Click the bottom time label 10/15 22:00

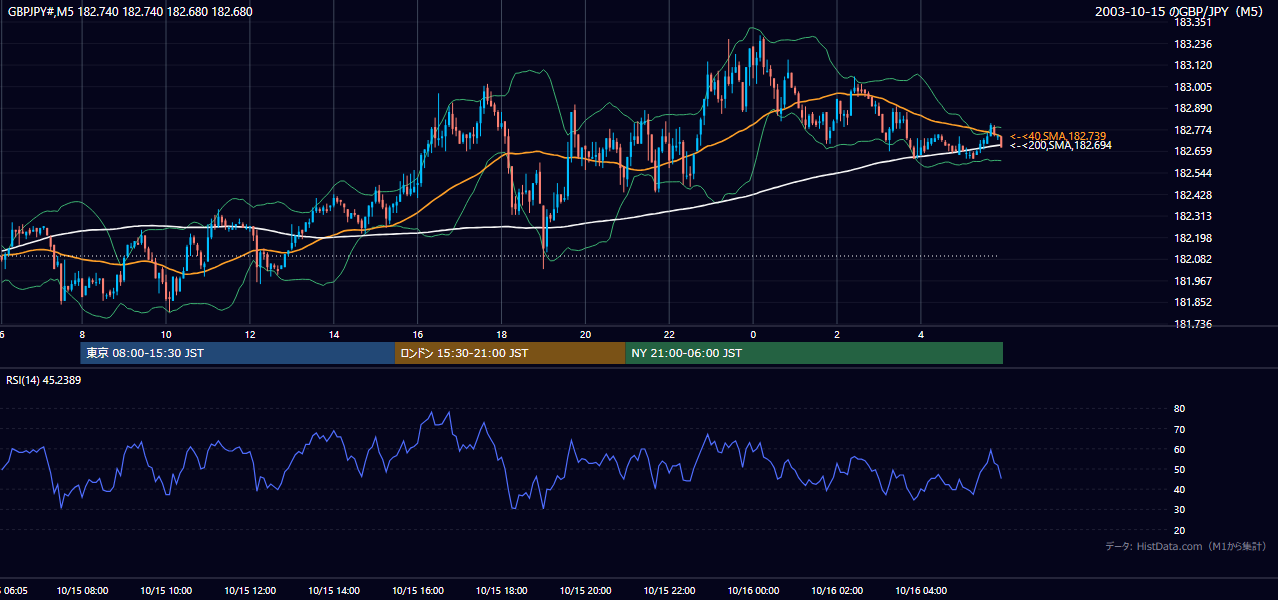[x=669, y=590]
